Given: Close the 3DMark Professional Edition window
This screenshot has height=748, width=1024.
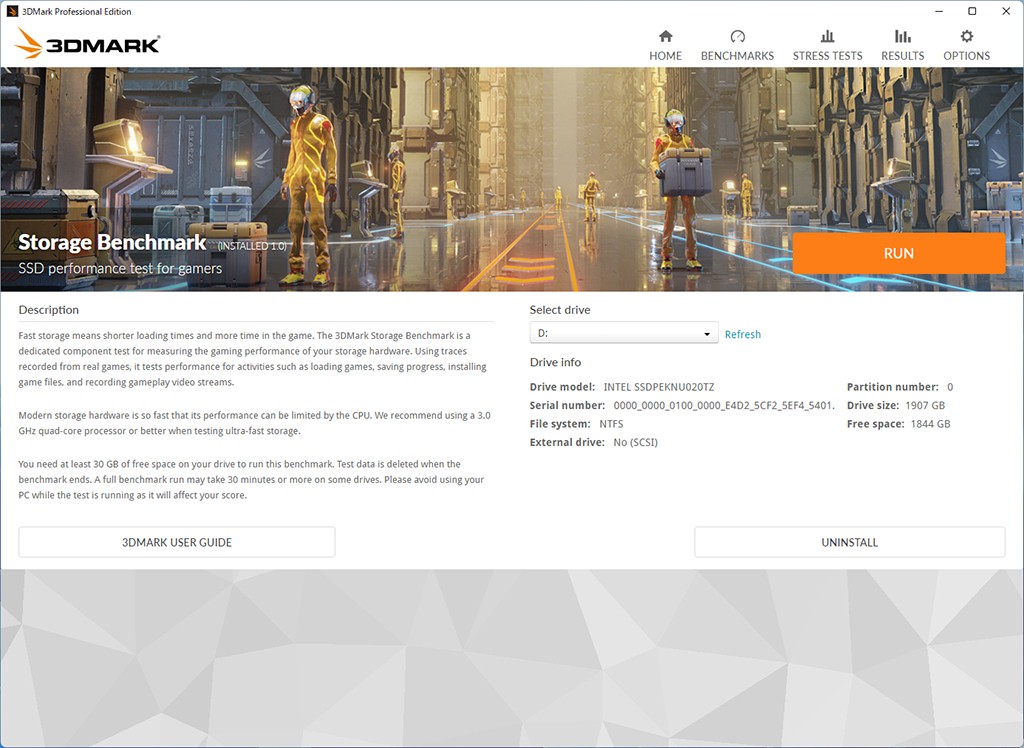Looking at the screenshot, I should pos(1006,11).
